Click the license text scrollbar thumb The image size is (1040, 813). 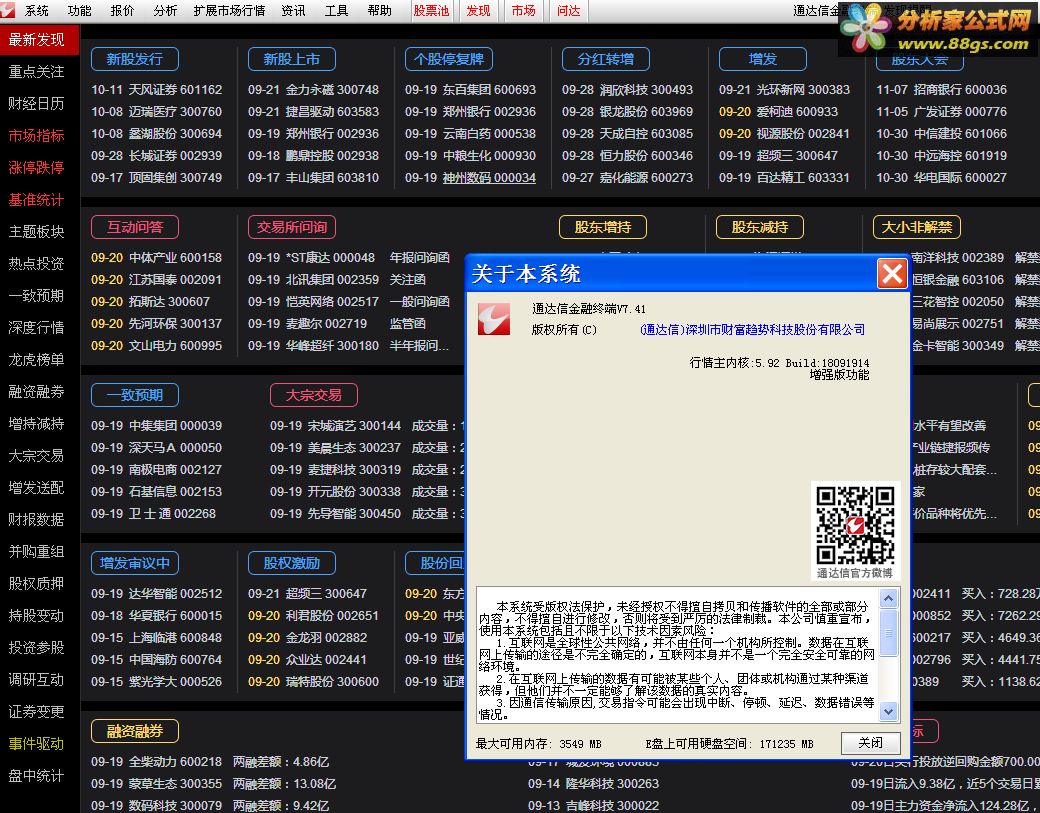coord(888,633)
